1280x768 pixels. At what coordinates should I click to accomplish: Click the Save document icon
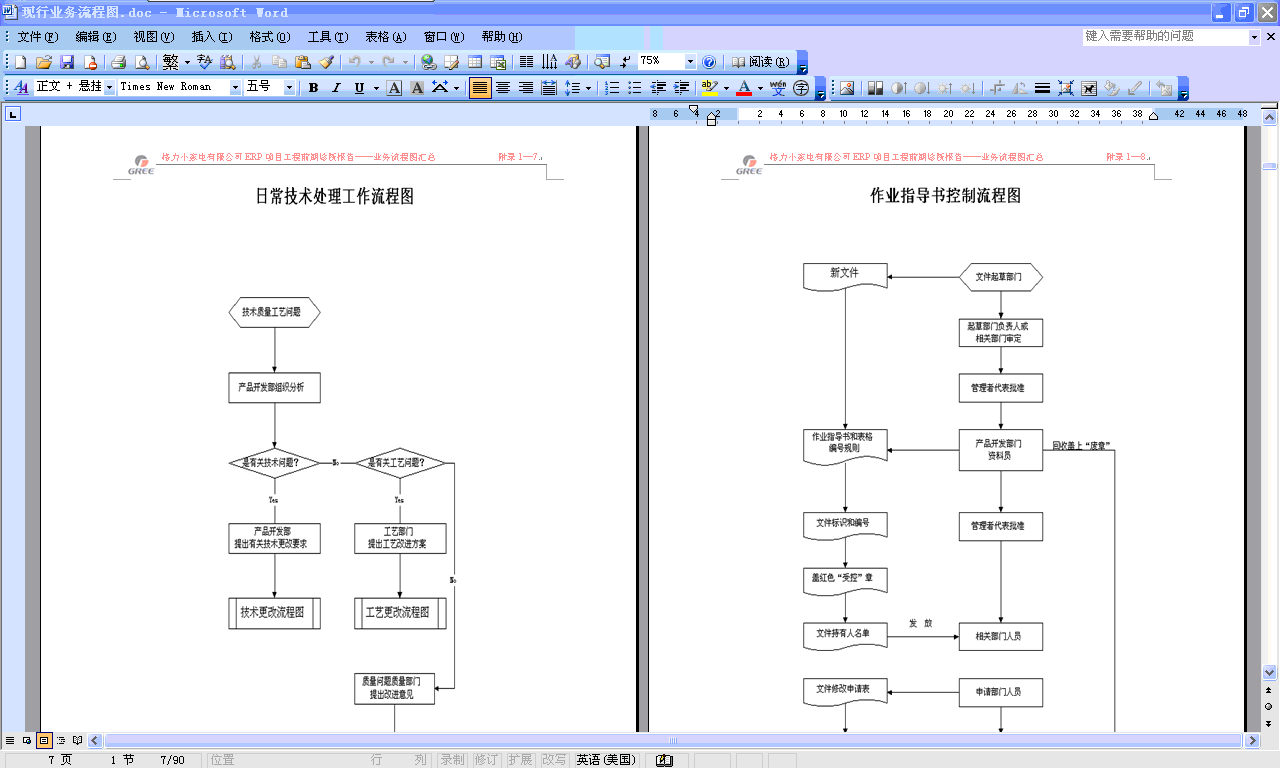[x=66, y=62]
